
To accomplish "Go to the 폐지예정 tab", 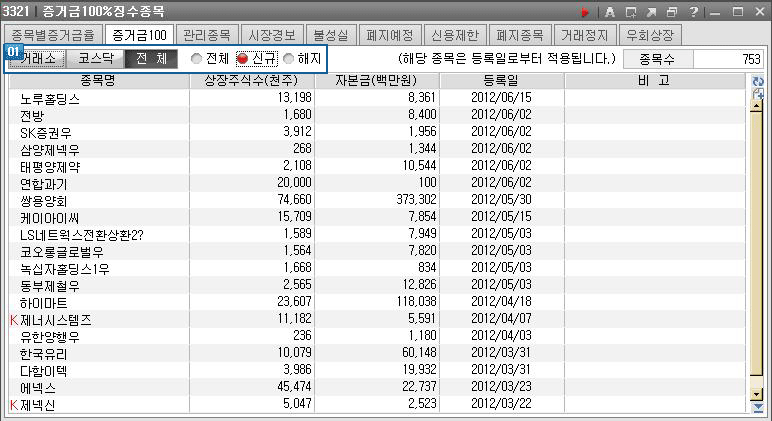I will tap(390, 35).
